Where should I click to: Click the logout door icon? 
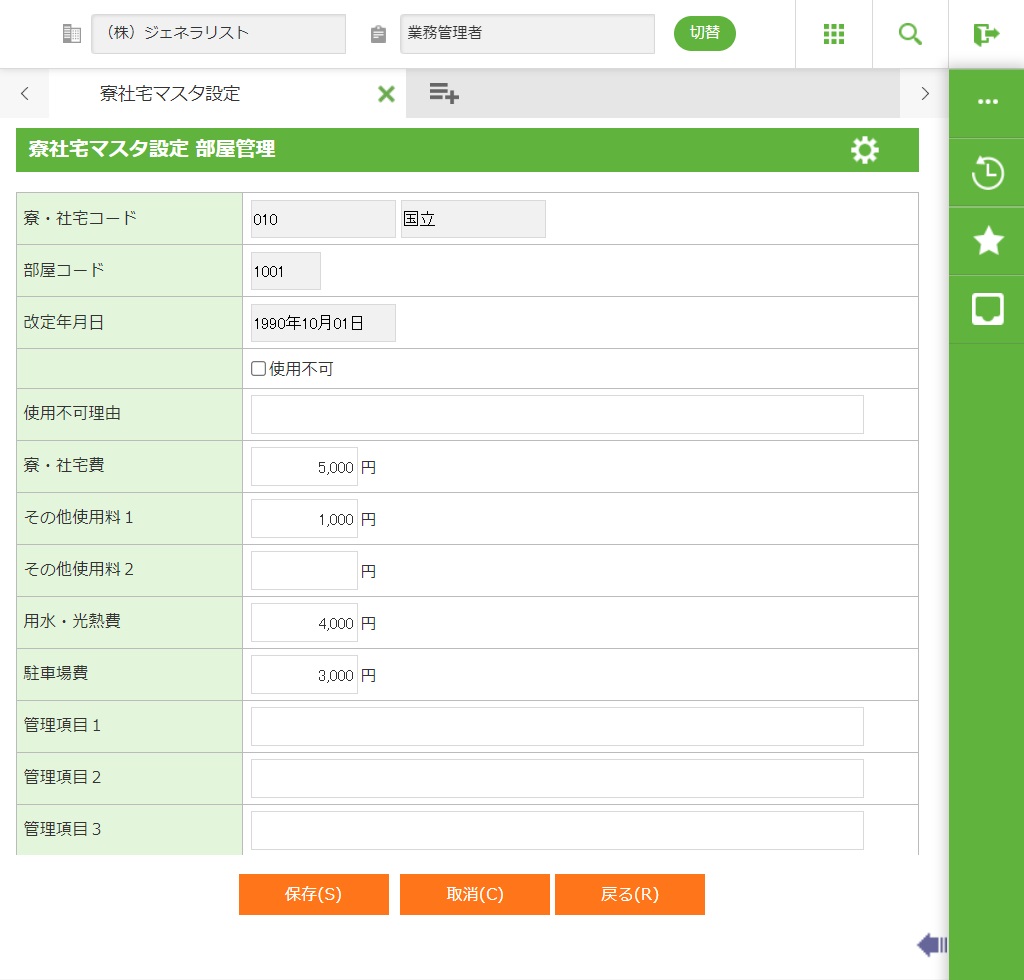pyautogui.click(x=986, y=34)
